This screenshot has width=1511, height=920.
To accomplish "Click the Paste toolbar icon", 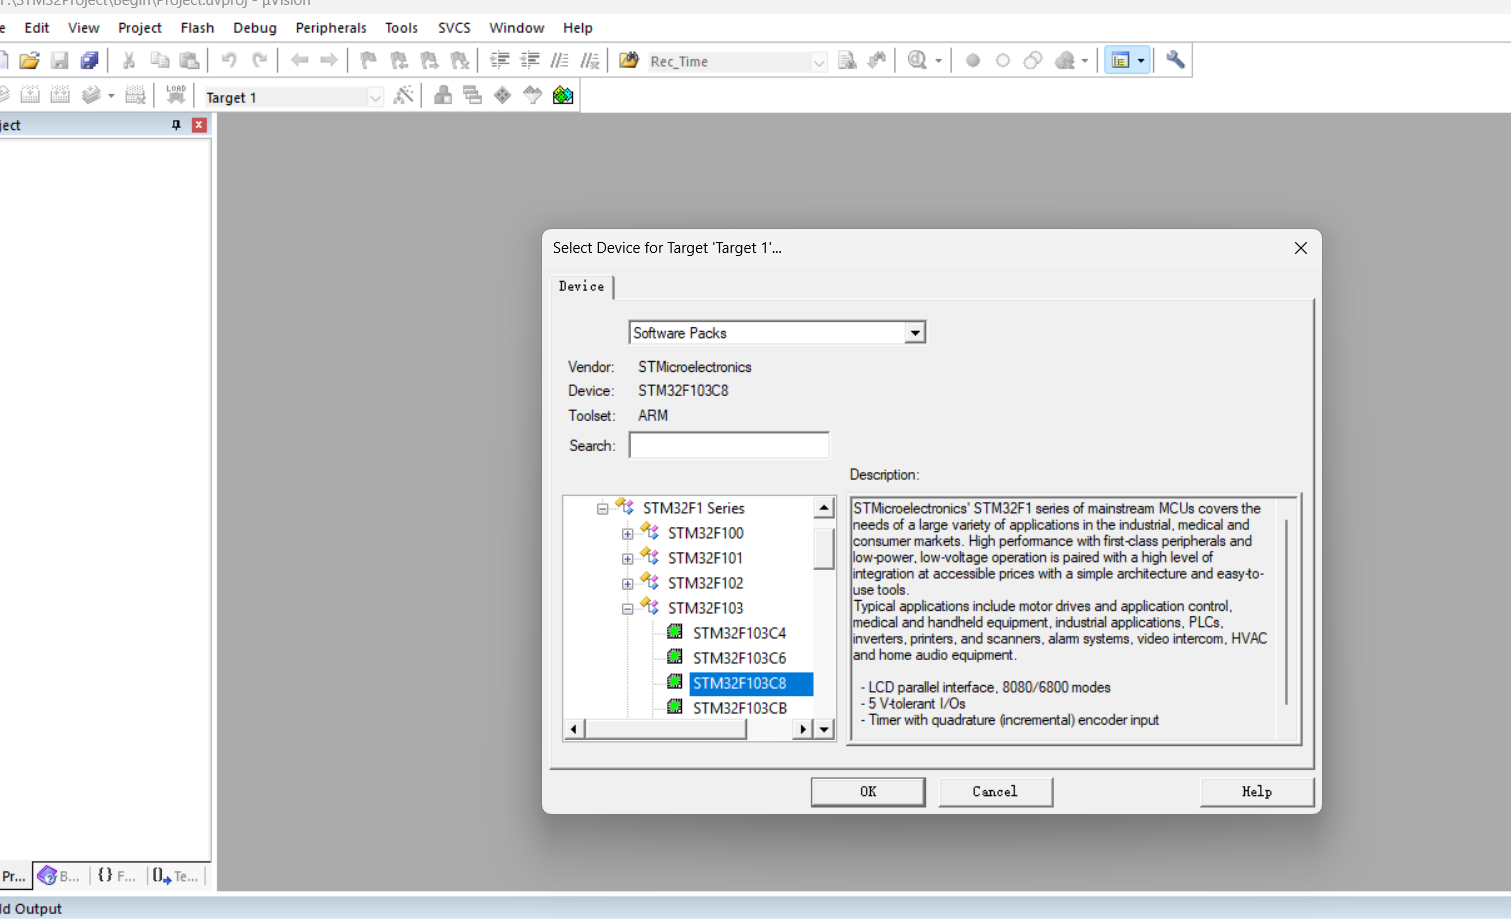I will (x=189, y=61).
